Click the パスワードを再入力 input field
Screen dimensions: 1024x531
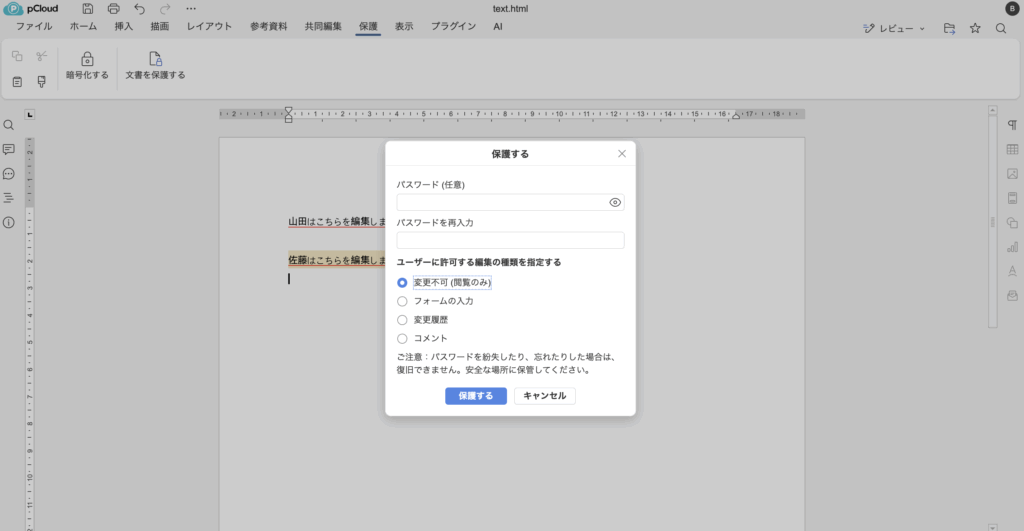click(x=510, y=240)
